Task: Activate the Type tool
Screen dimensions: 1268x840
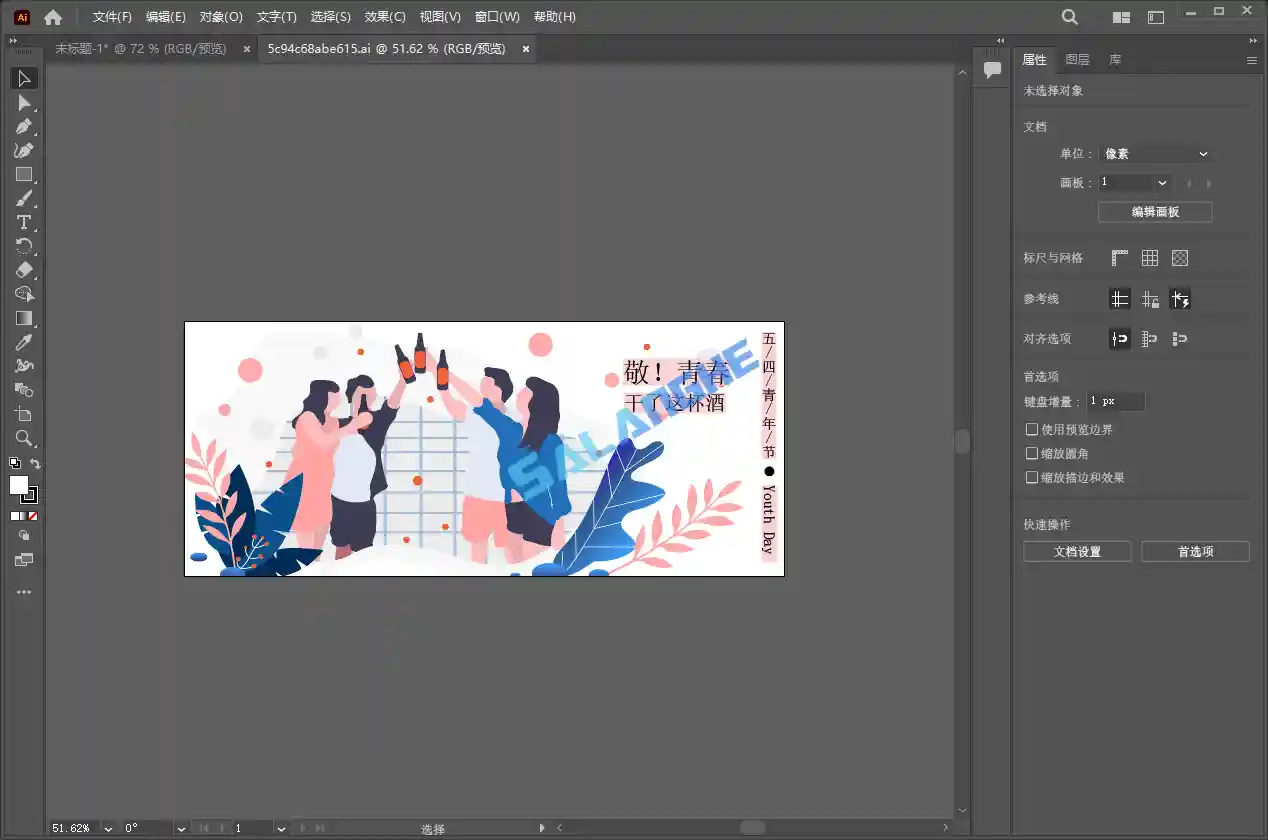Action: [x=25, y=222]
